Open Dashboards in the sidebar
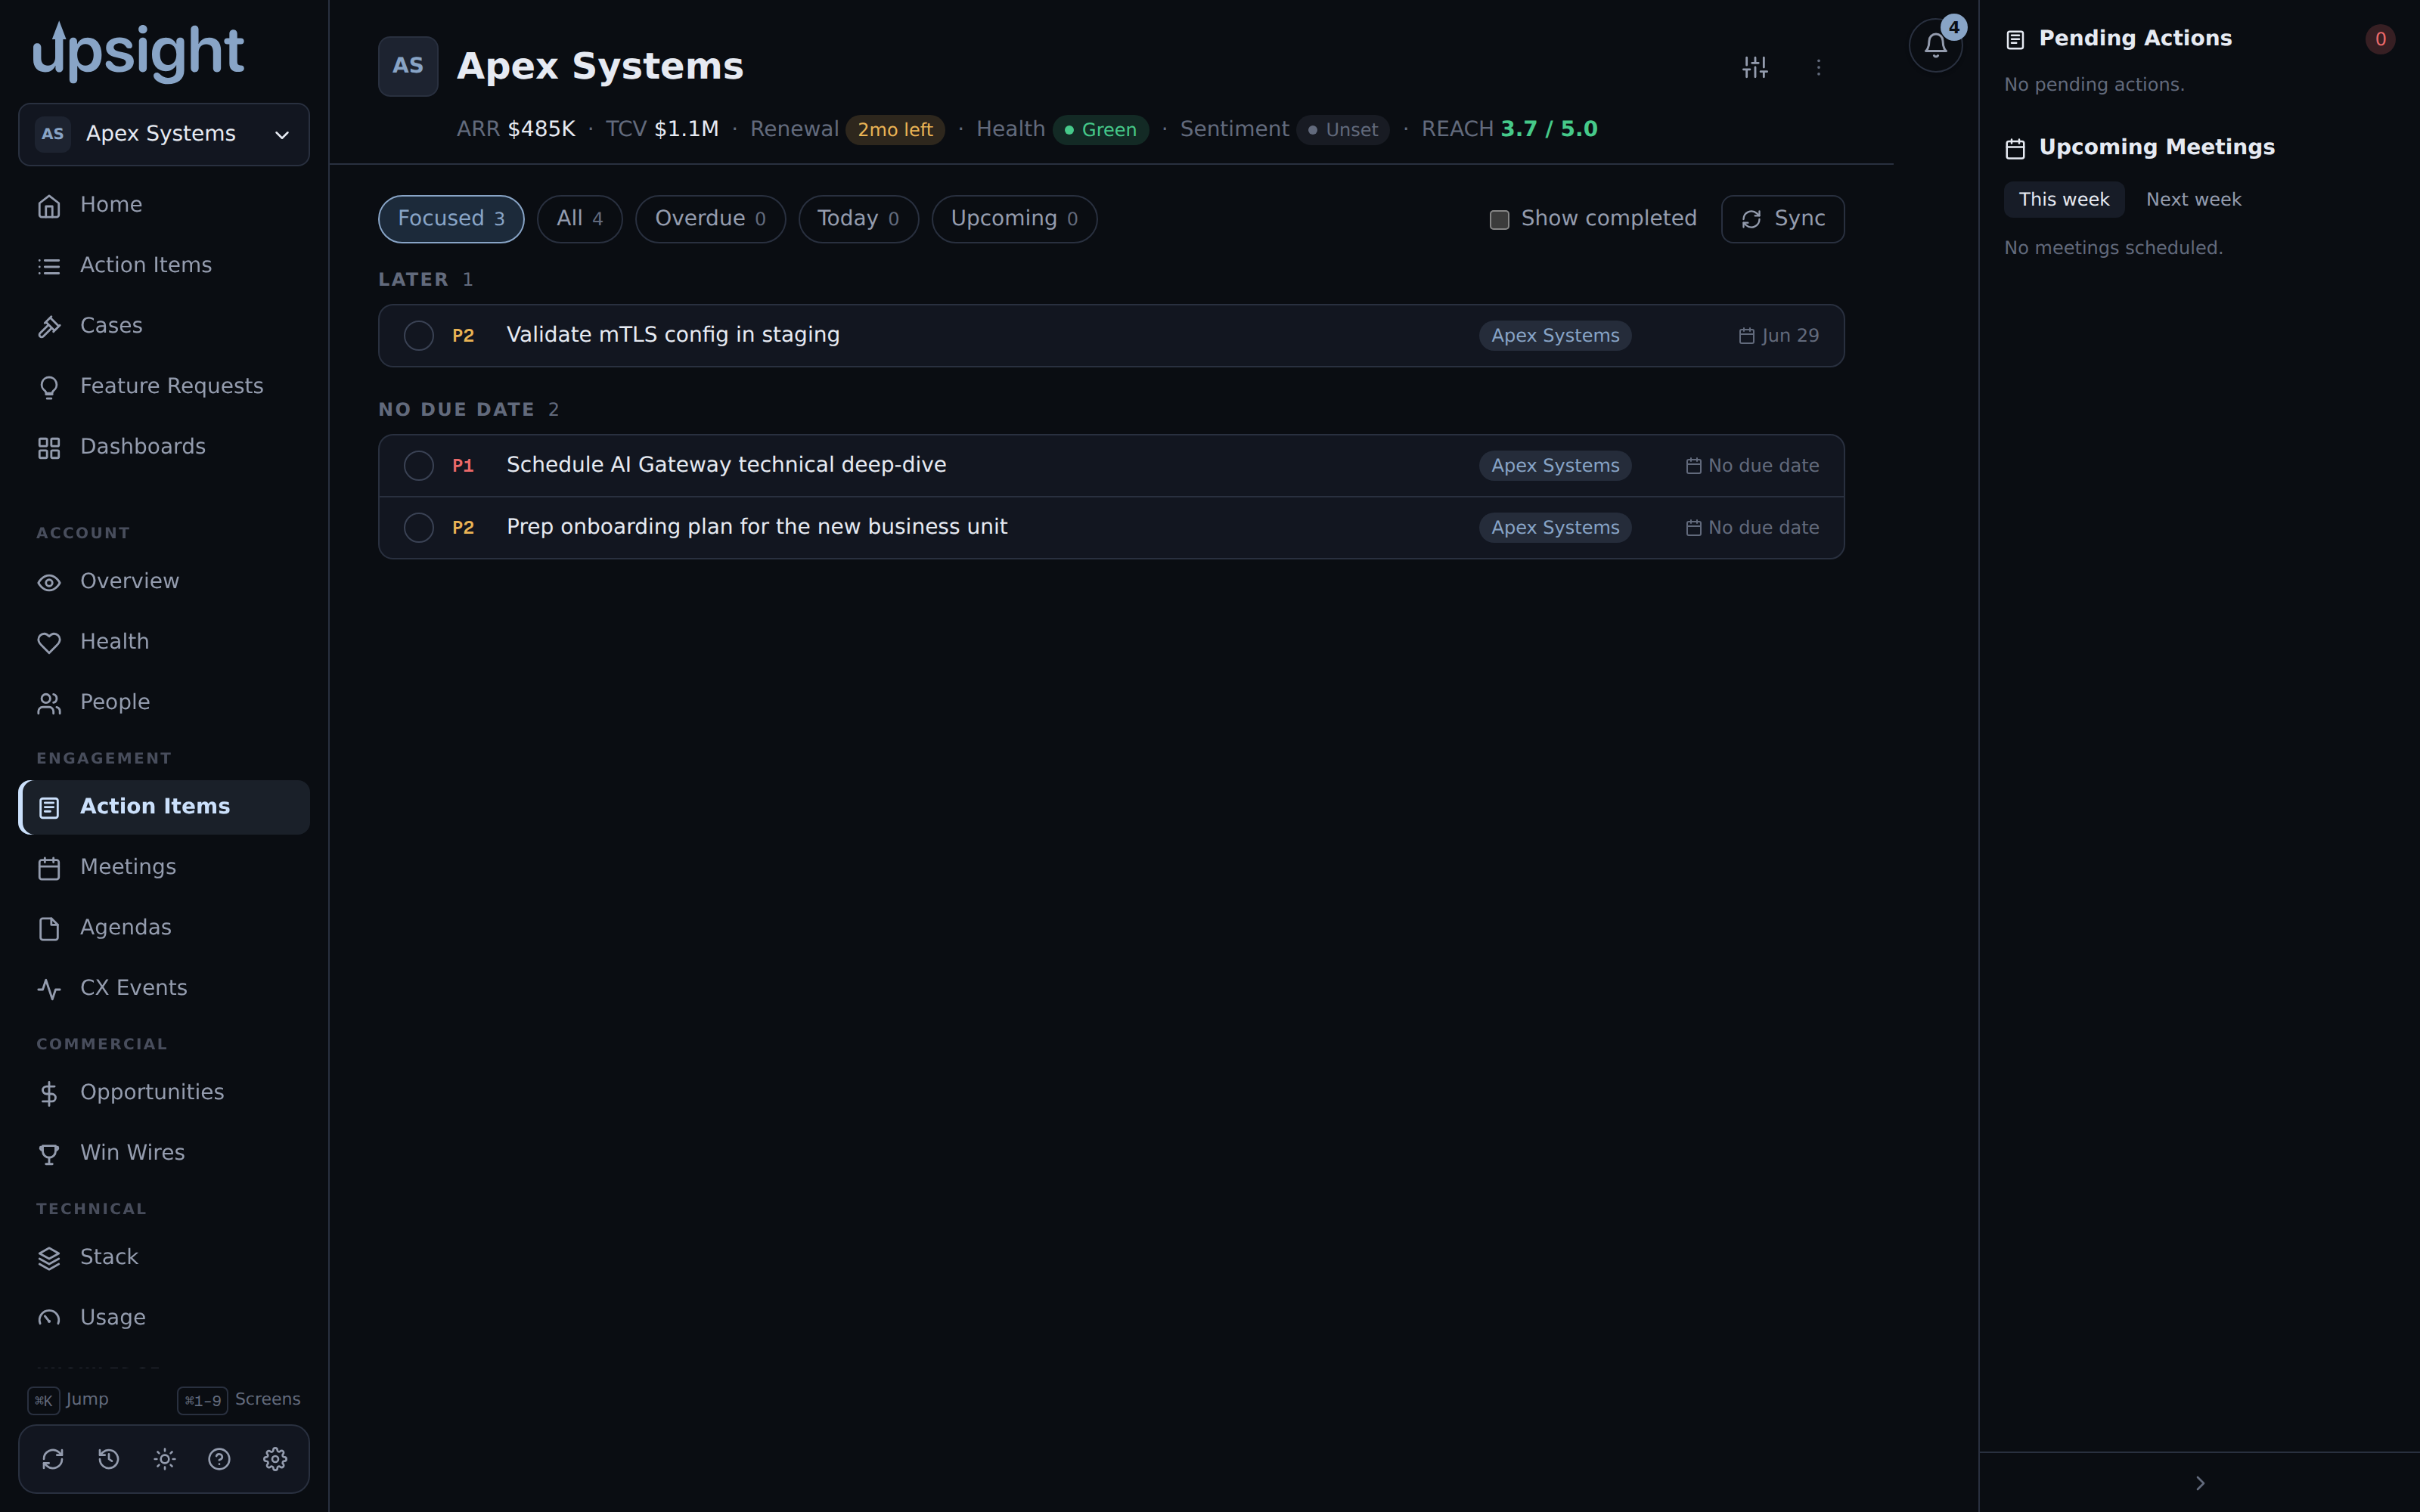2420x1512 pixels. pos(164,447)
